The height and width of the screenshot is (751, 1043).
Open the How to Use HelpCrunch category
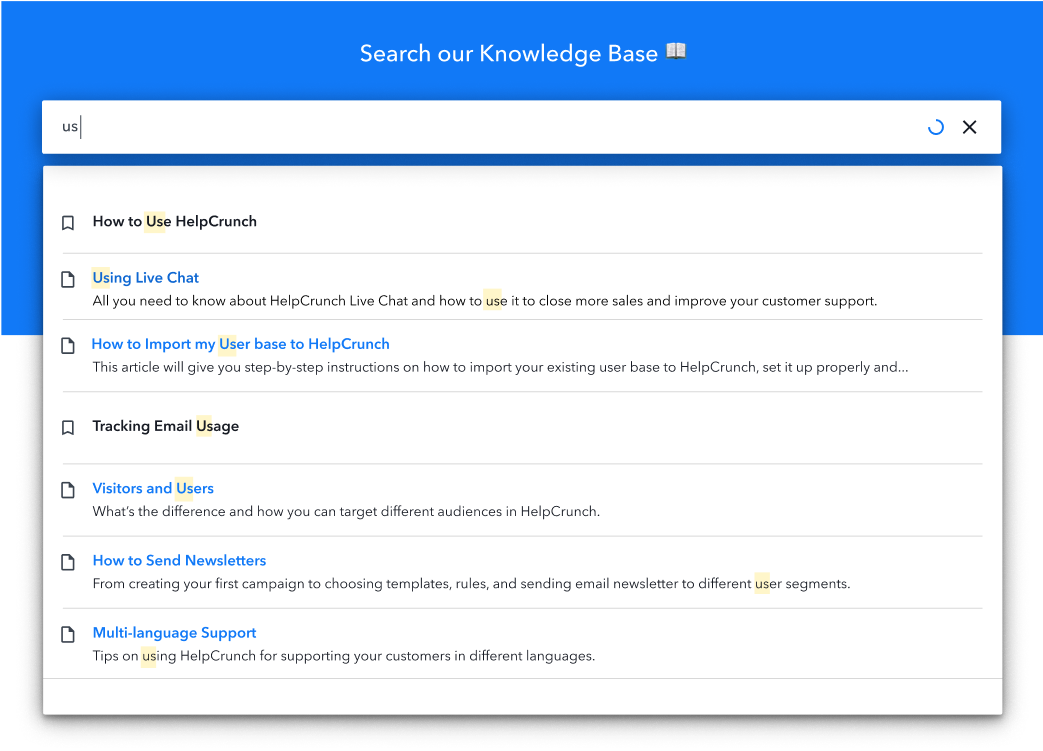[x=174, y=222]
